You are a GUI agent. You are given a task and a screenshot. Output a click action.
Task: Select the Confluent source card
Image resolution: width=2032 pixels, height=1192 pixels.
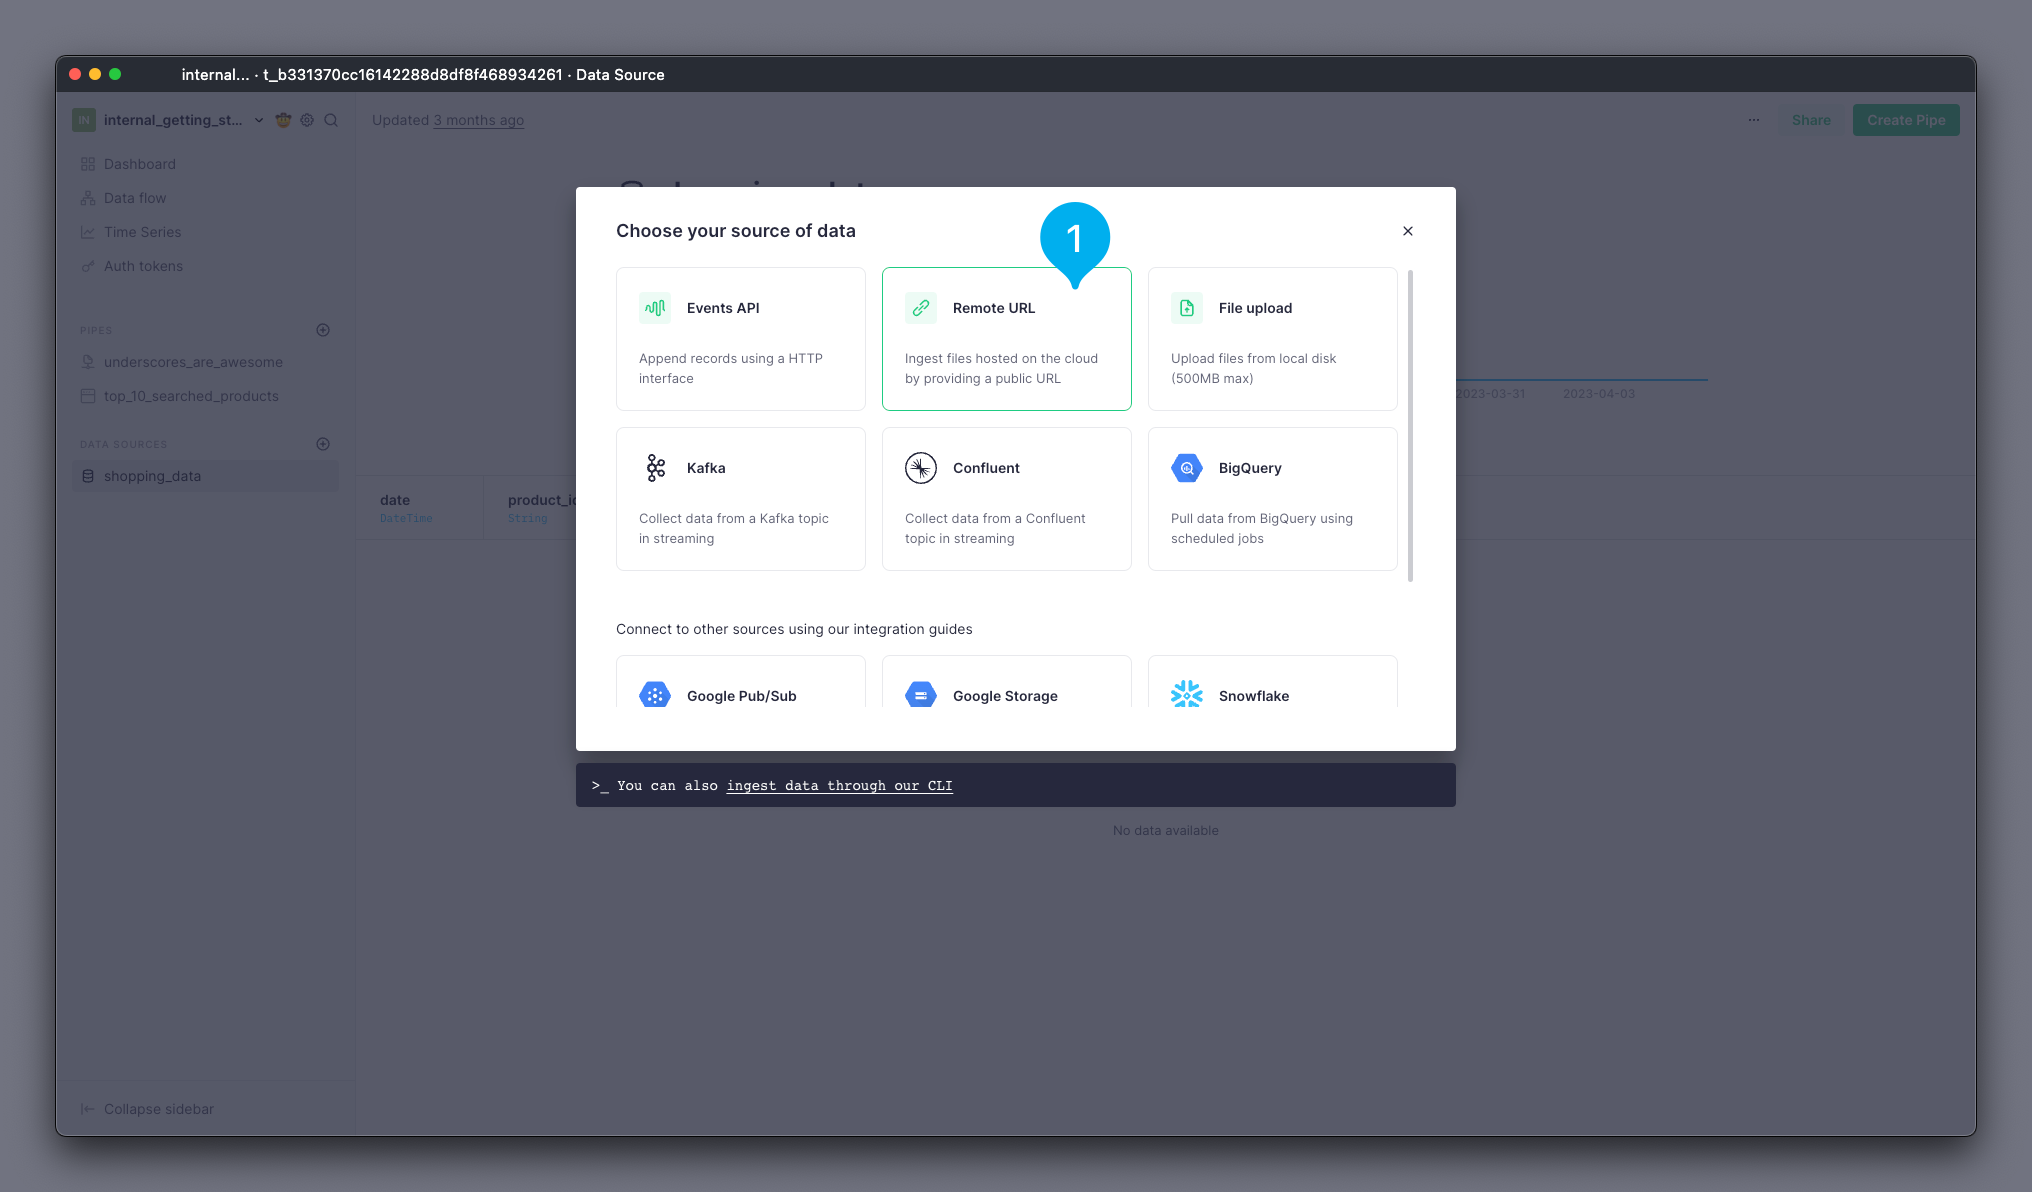pyautogui.click(x=1007, y=499)
